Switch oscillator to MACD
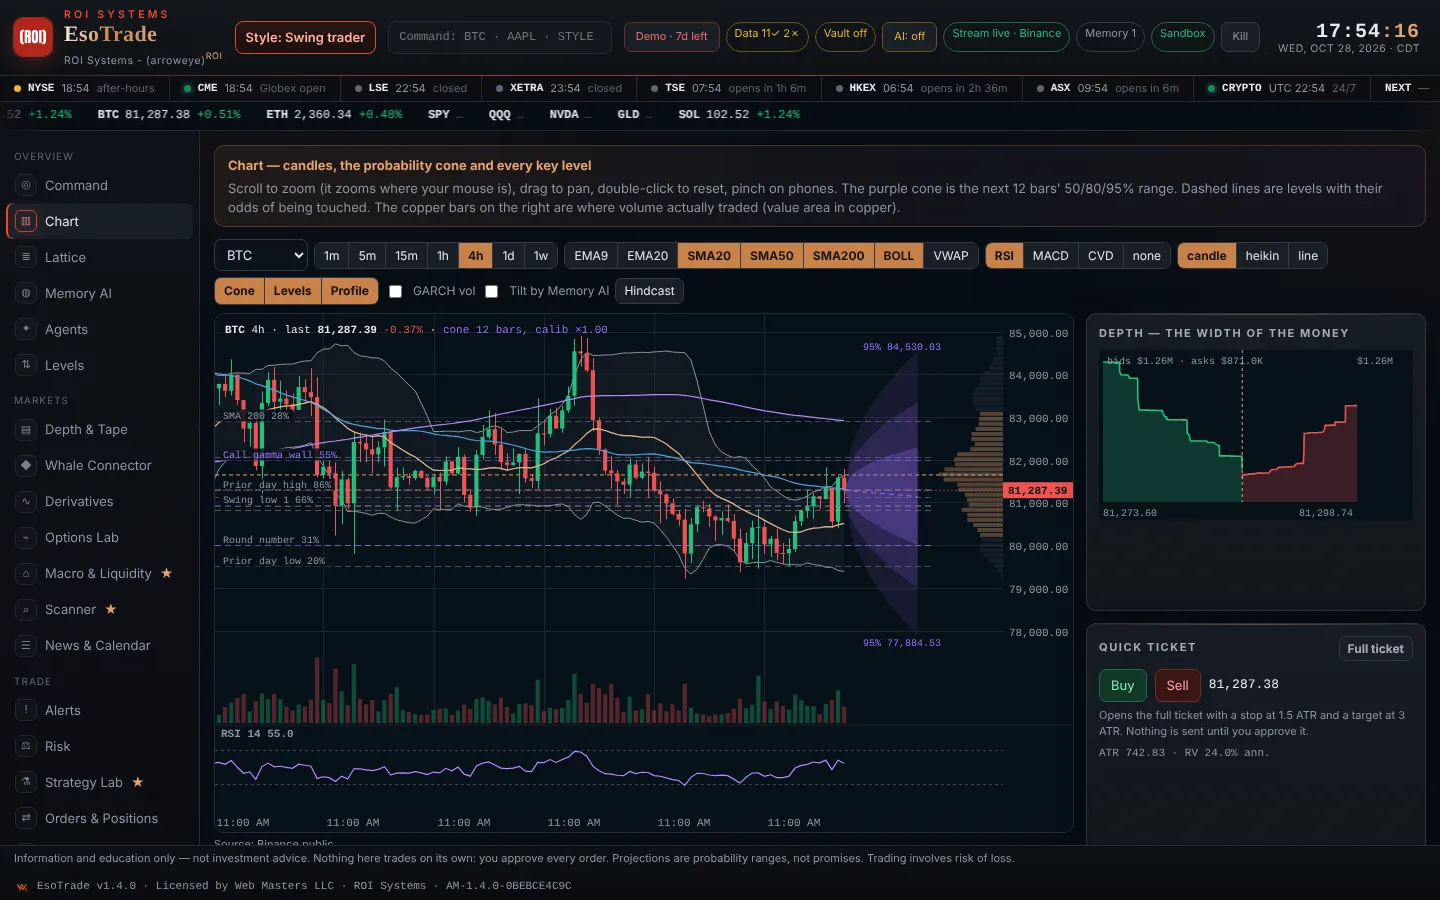The width and height of the screenshot is (1440, 900). click(x=1050, y=256)
